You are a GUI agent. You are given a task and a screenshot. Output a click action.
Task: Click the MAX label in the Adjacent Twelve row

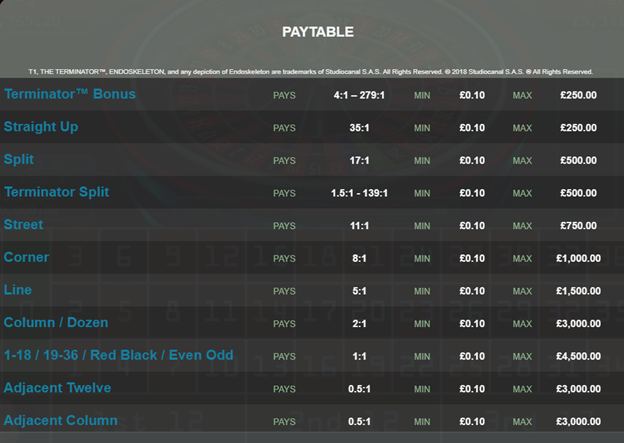click(x=523, y=389)
